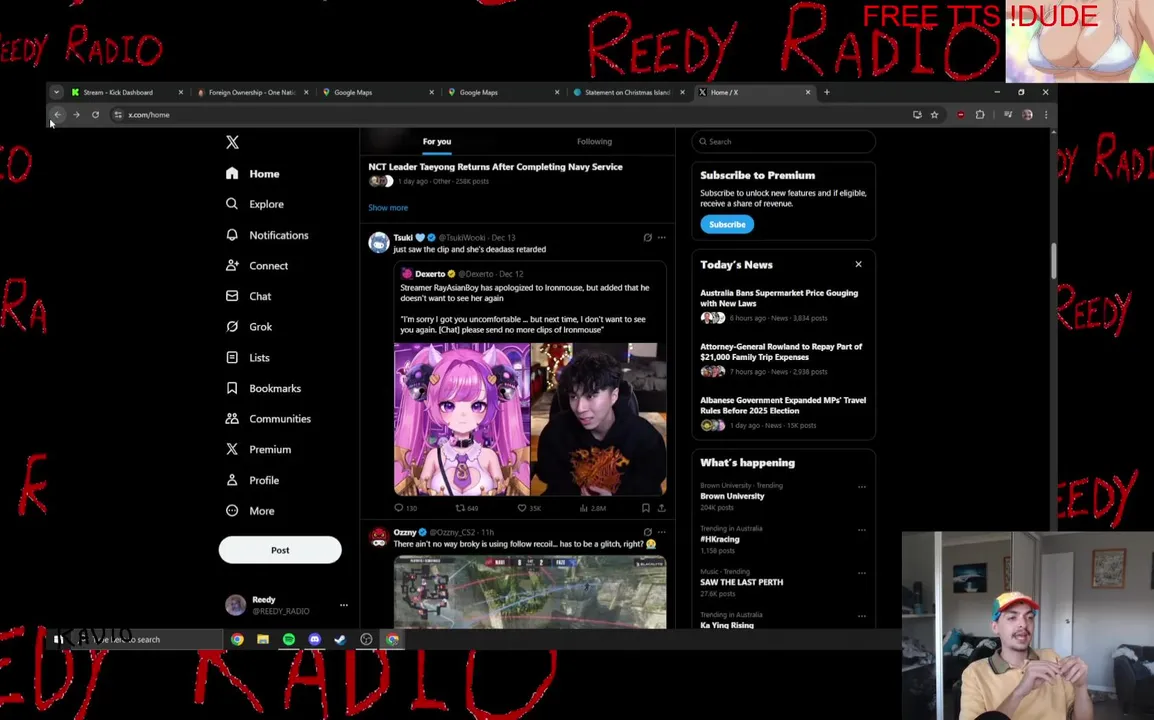Click reply icon on Tsuki's post
Image resolution: width=1154 pixels, height=720 pixels.
click(x=399, y=508)
